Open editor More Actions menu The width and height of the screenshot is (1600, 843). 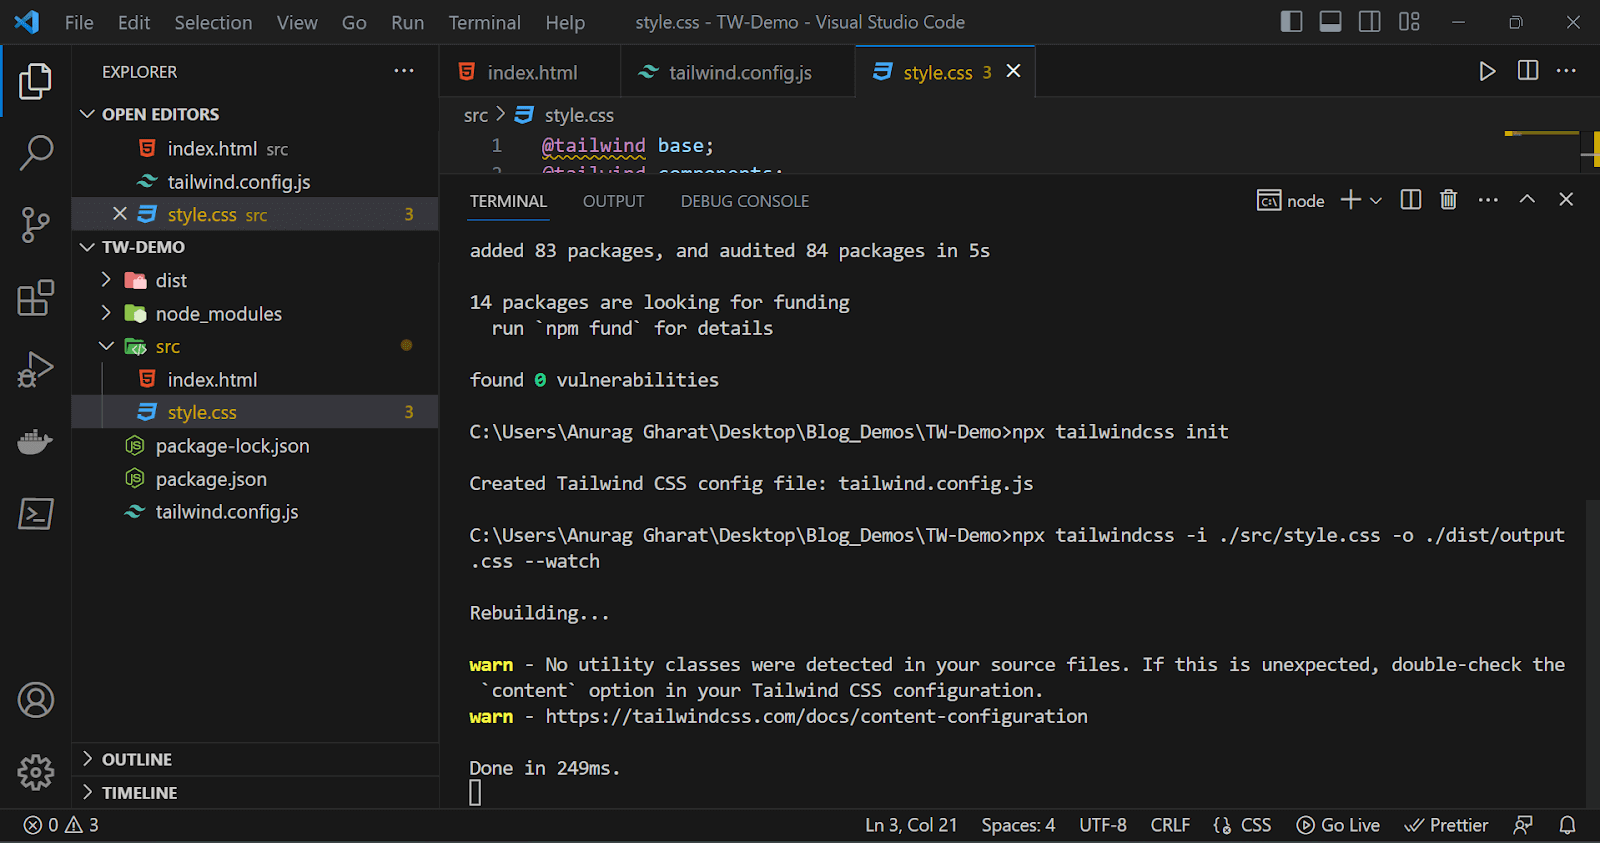[x=1567, y=71]
